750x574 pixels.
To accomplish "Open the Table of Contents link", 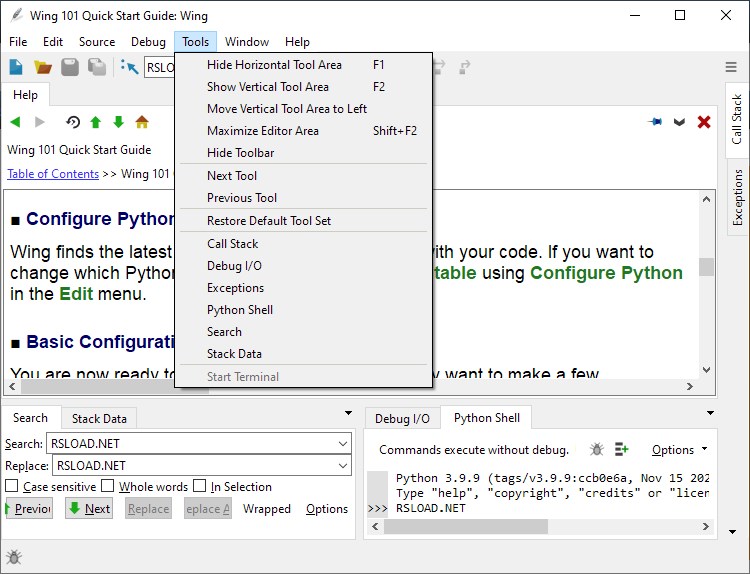I will tap(53, 174).
